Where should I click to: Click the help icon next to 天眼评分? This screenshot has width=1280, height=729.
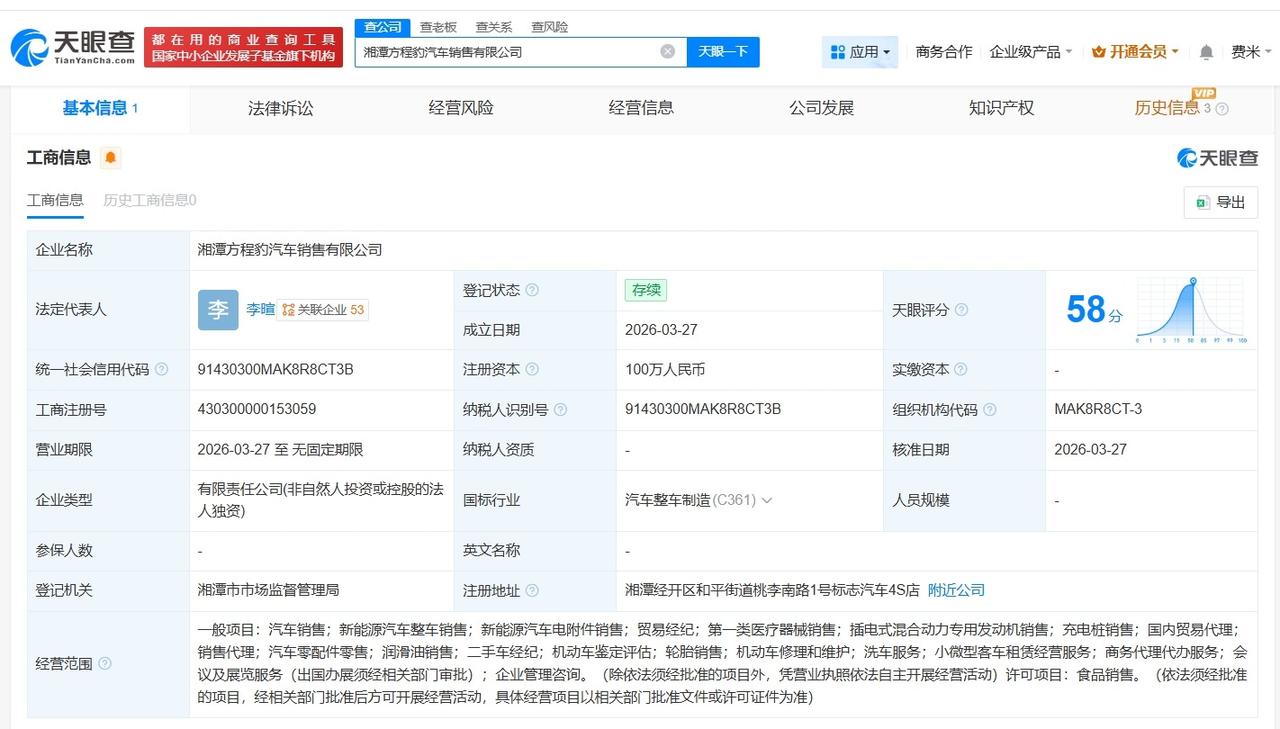click(961, 310)
